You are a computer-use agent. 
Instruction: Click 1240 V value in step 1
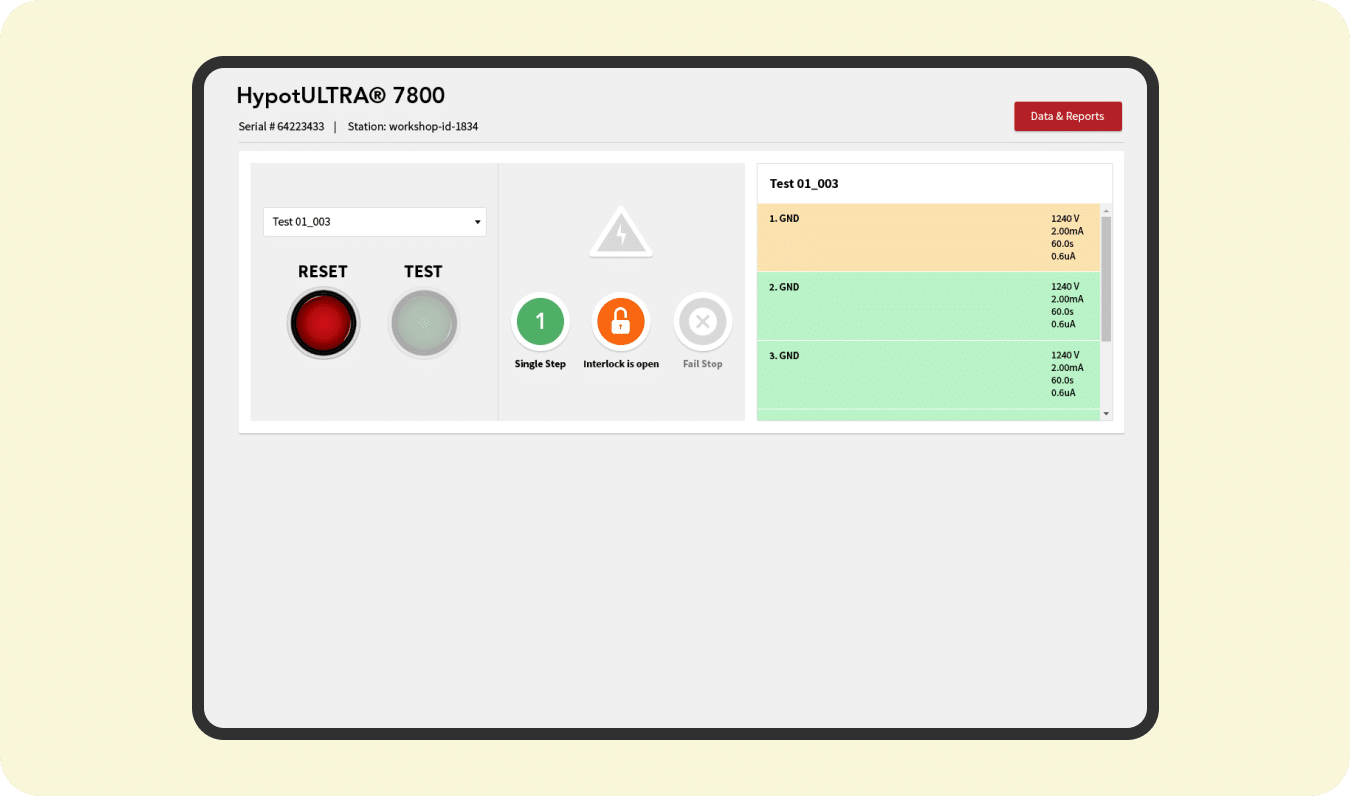1065,218
